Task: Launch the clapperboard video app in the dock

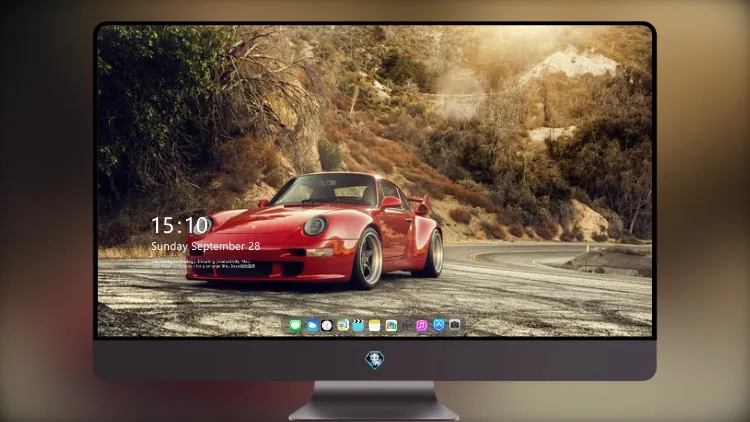Action: (x=358, y=326)
